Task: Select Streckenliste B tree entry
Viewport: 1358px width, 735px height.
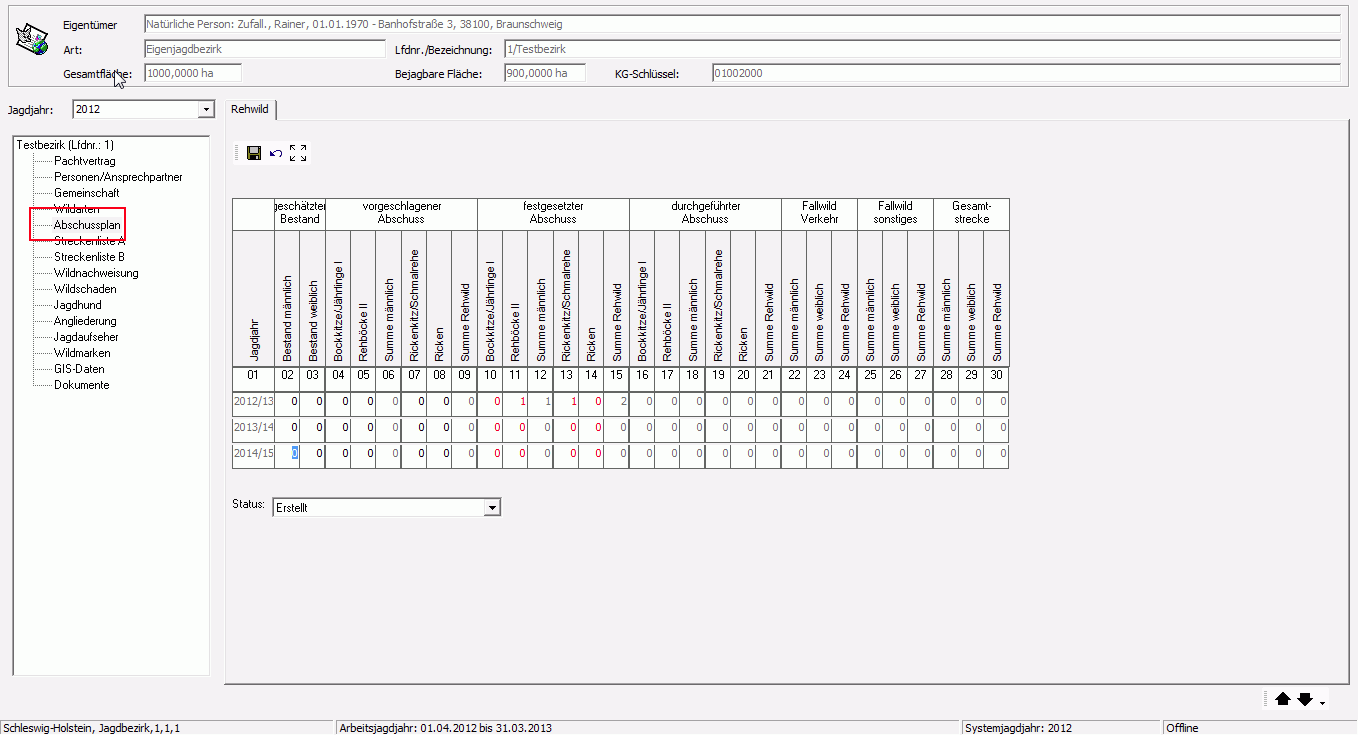Action: pos(89,257)
